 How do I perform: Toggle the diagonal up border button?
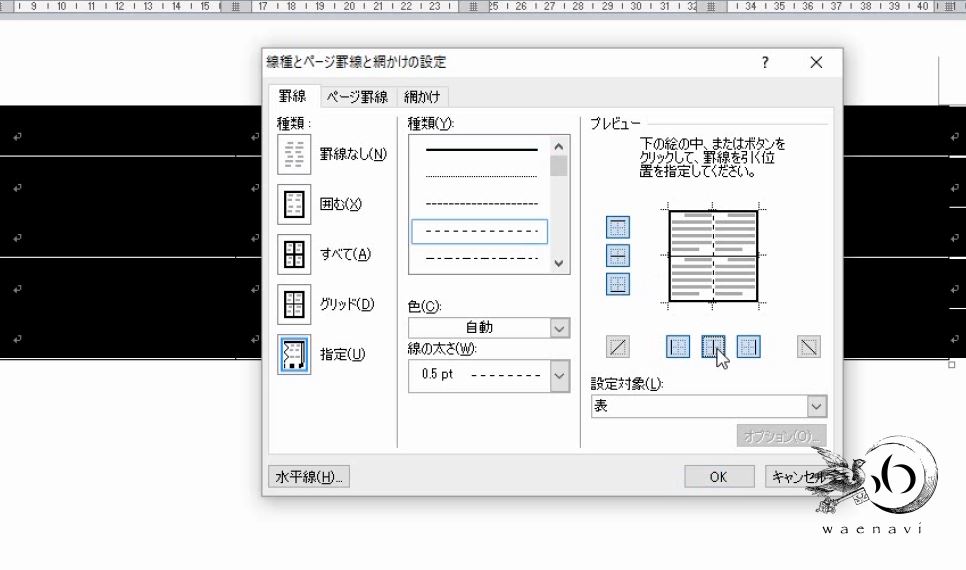pyautogui.click(x=618, y=347)
